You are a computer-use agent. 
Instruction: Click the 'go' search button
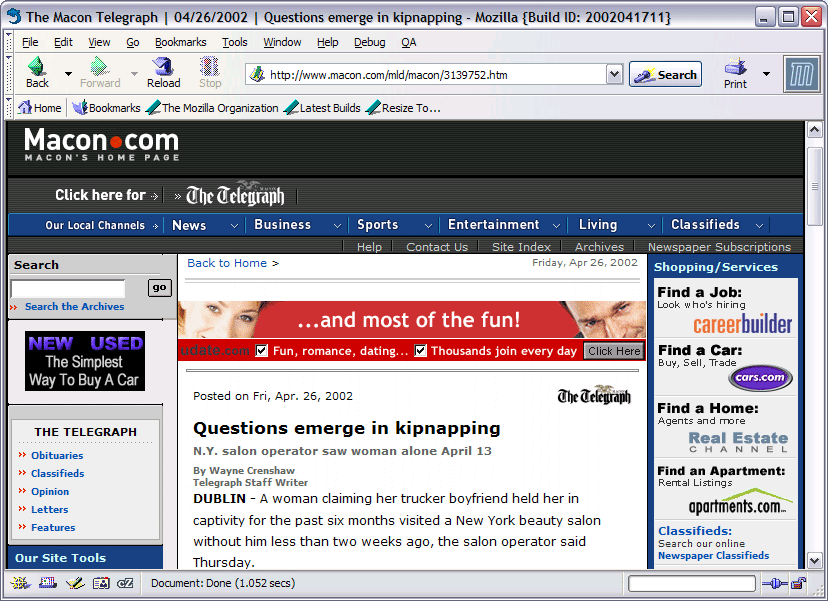(159, 288)
